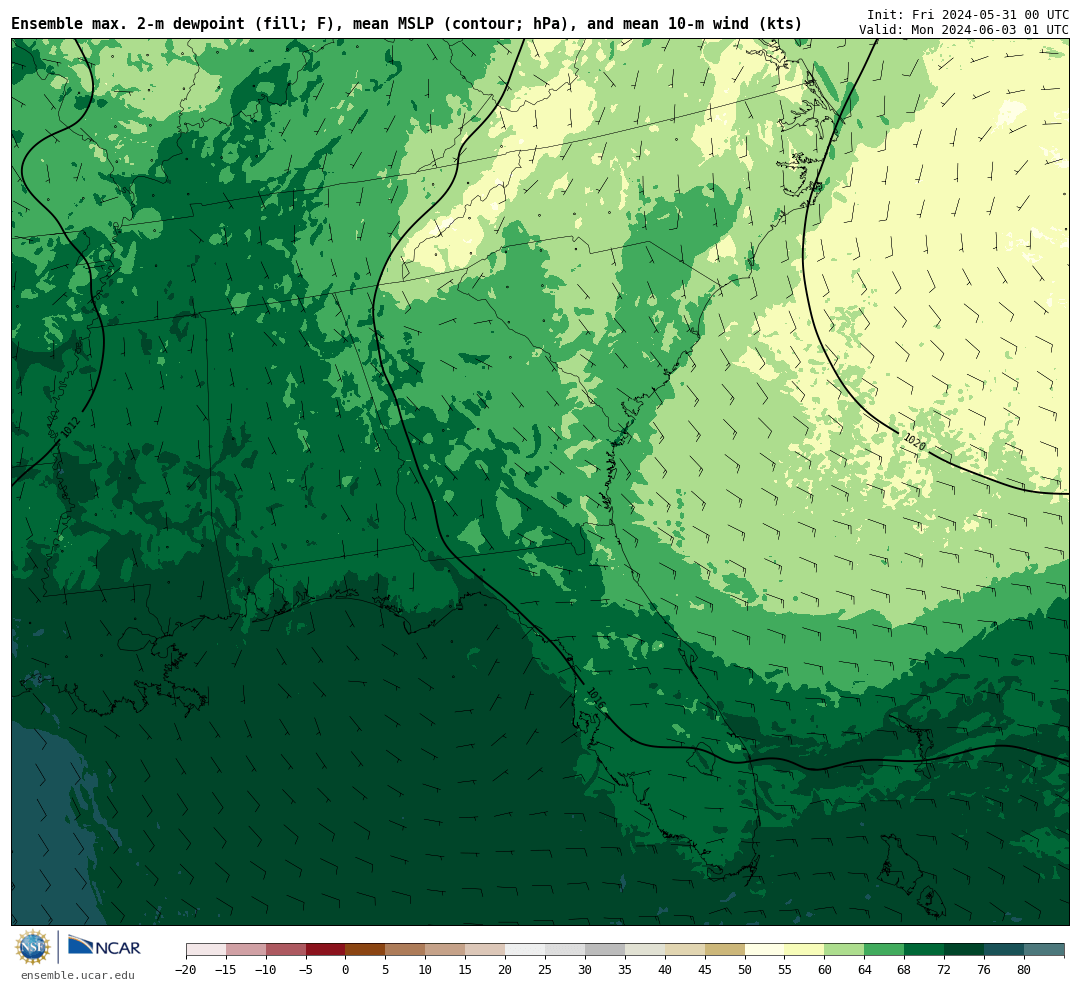
Task: Click the pale yellow swatch between 55 and 60
Action: 805,950
